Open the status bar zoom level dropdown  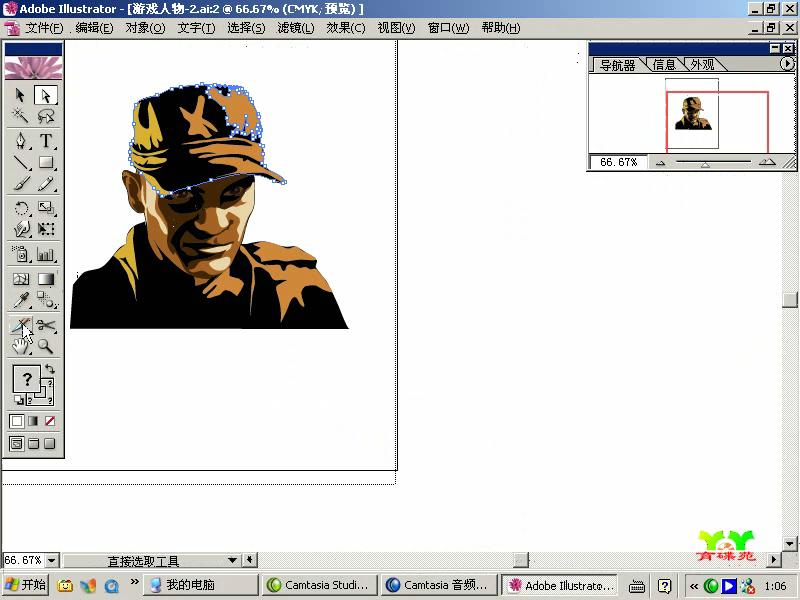(x=52, y=560)
